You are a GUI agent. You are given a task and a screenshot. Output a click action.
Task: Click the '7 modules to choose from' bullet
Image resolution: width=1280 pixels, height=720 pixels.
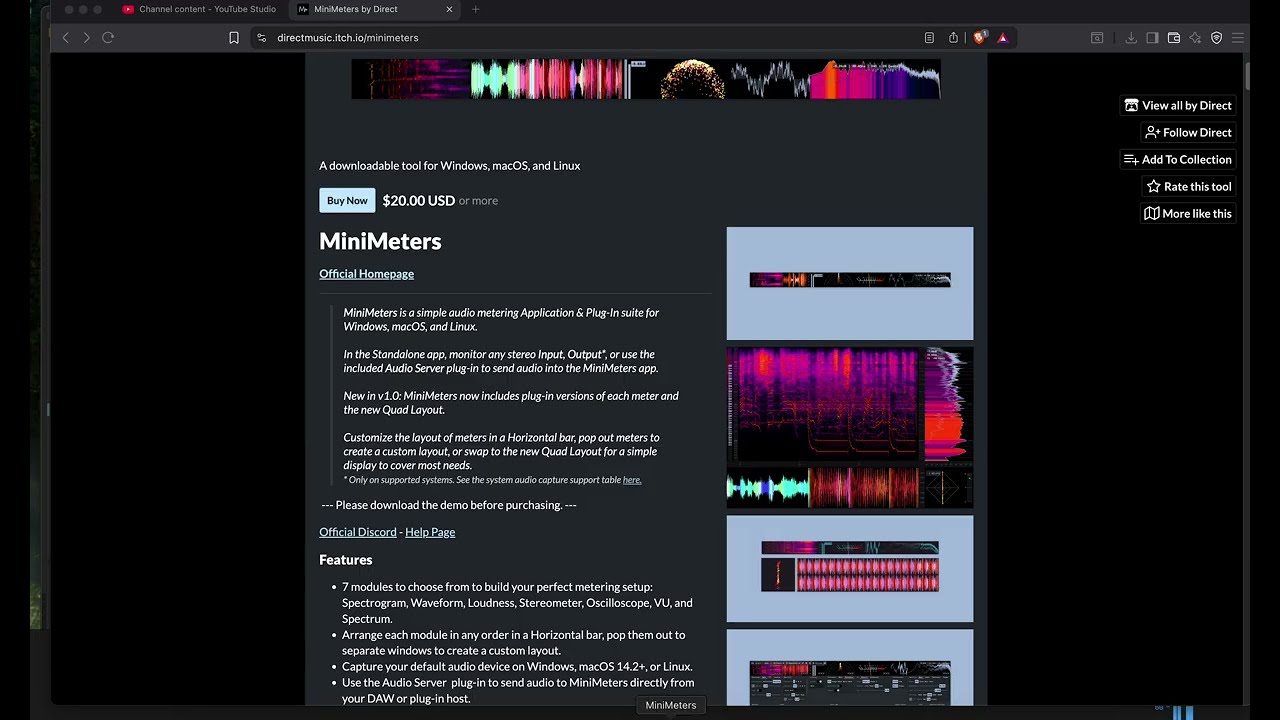(517, 603)
